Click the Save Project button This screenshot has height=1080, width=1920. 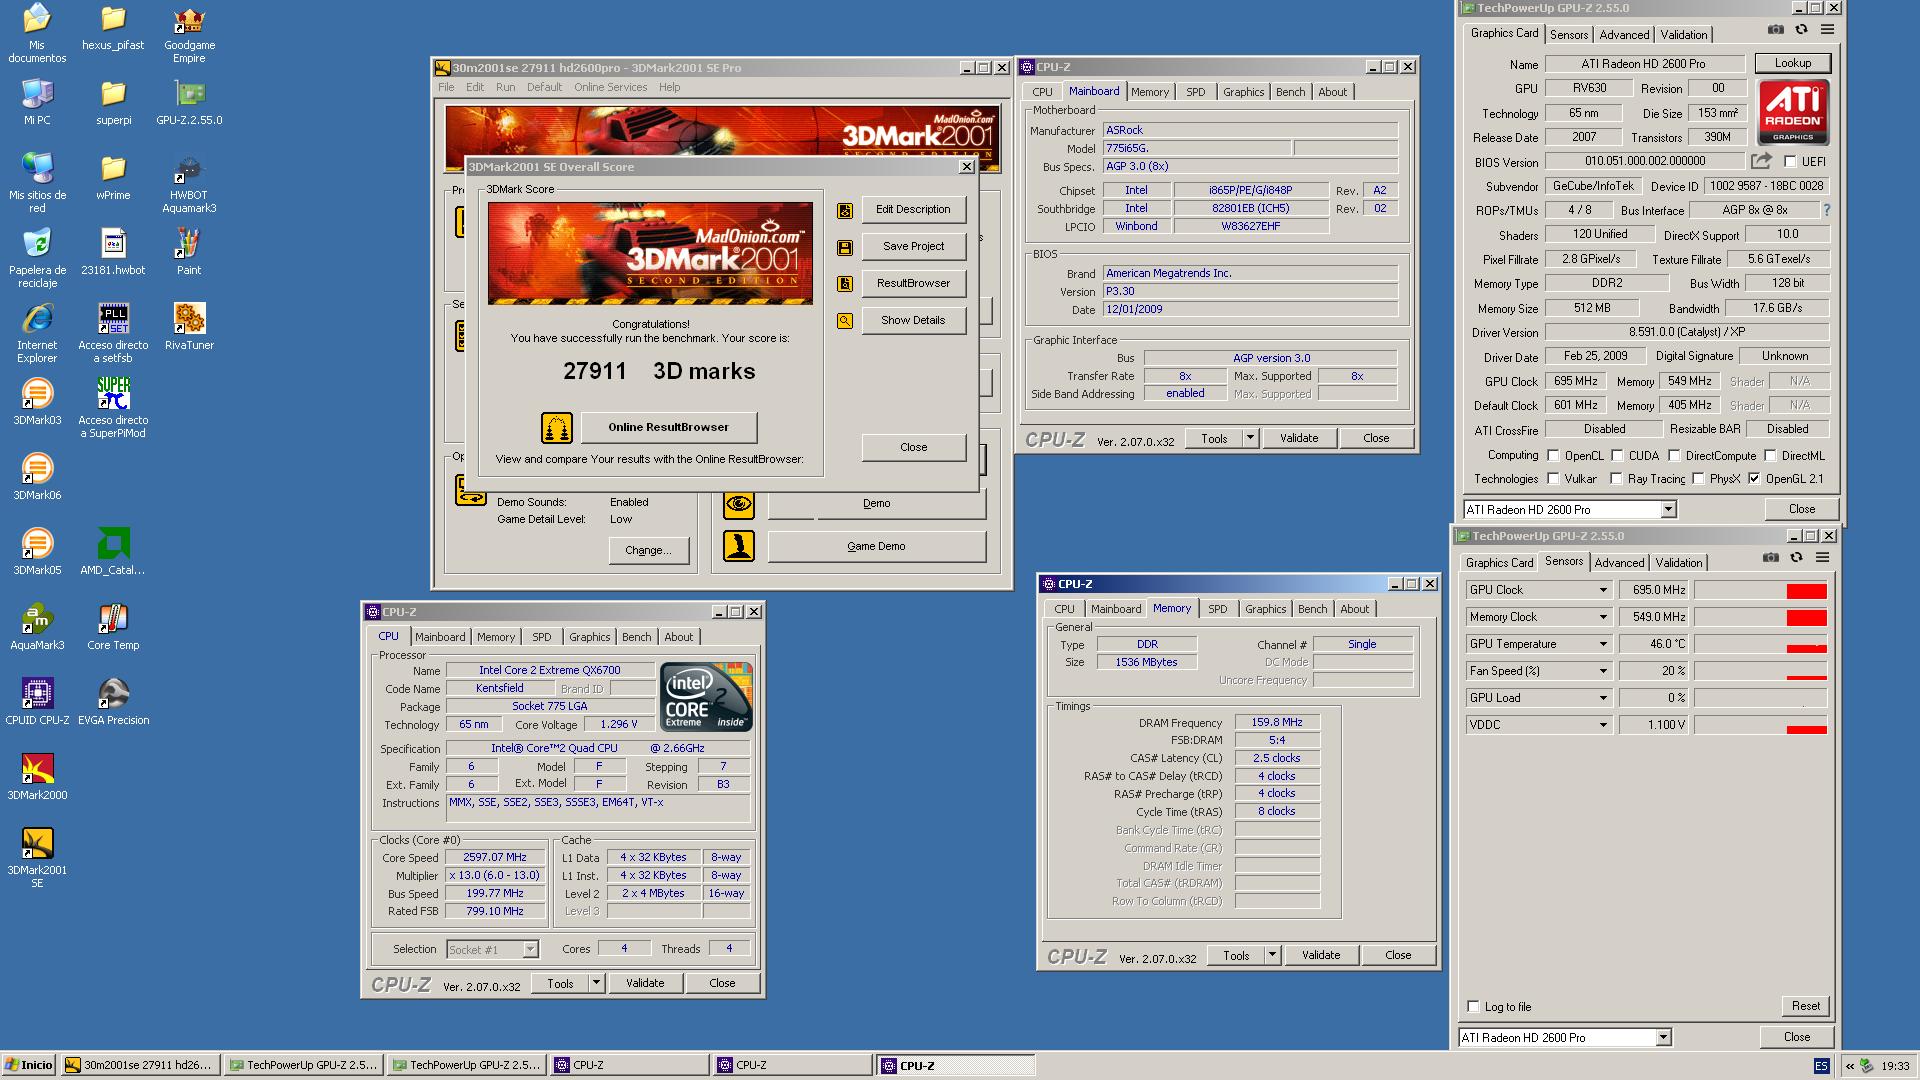point(914,246)
